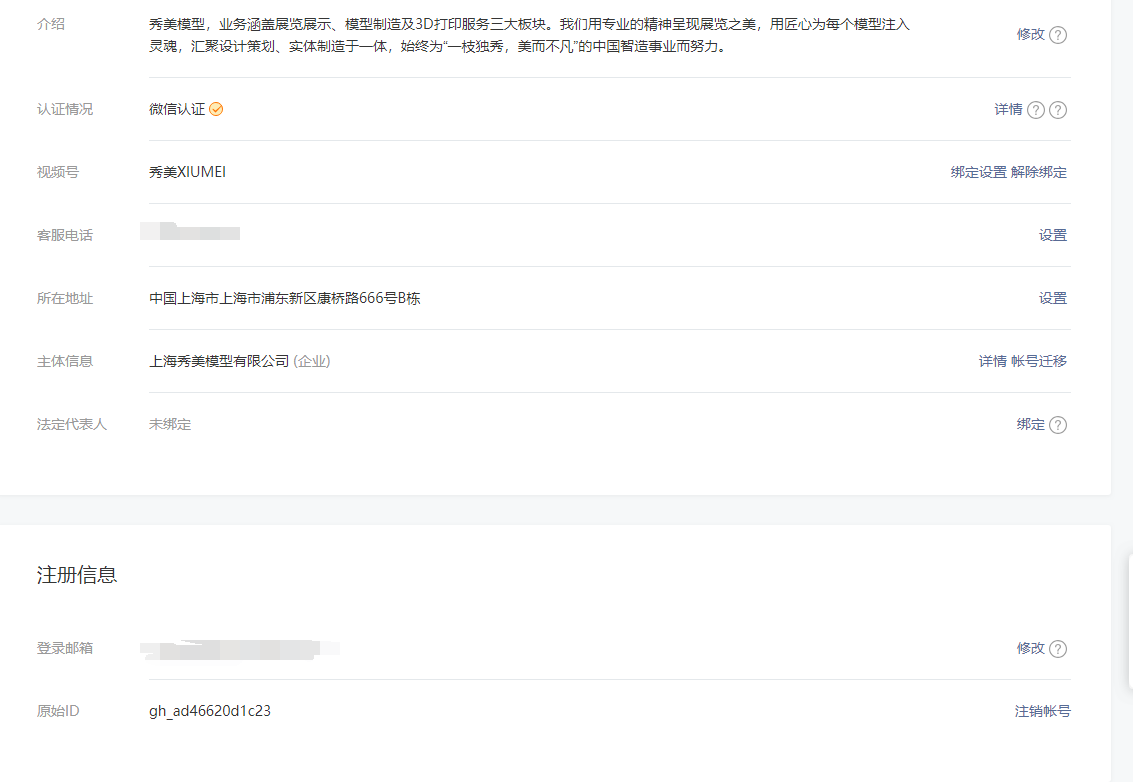Click 设置 link in 客服电话 row
Image resolution: width=1133 pixels, height=782 pixels.
coord(1053,236)
